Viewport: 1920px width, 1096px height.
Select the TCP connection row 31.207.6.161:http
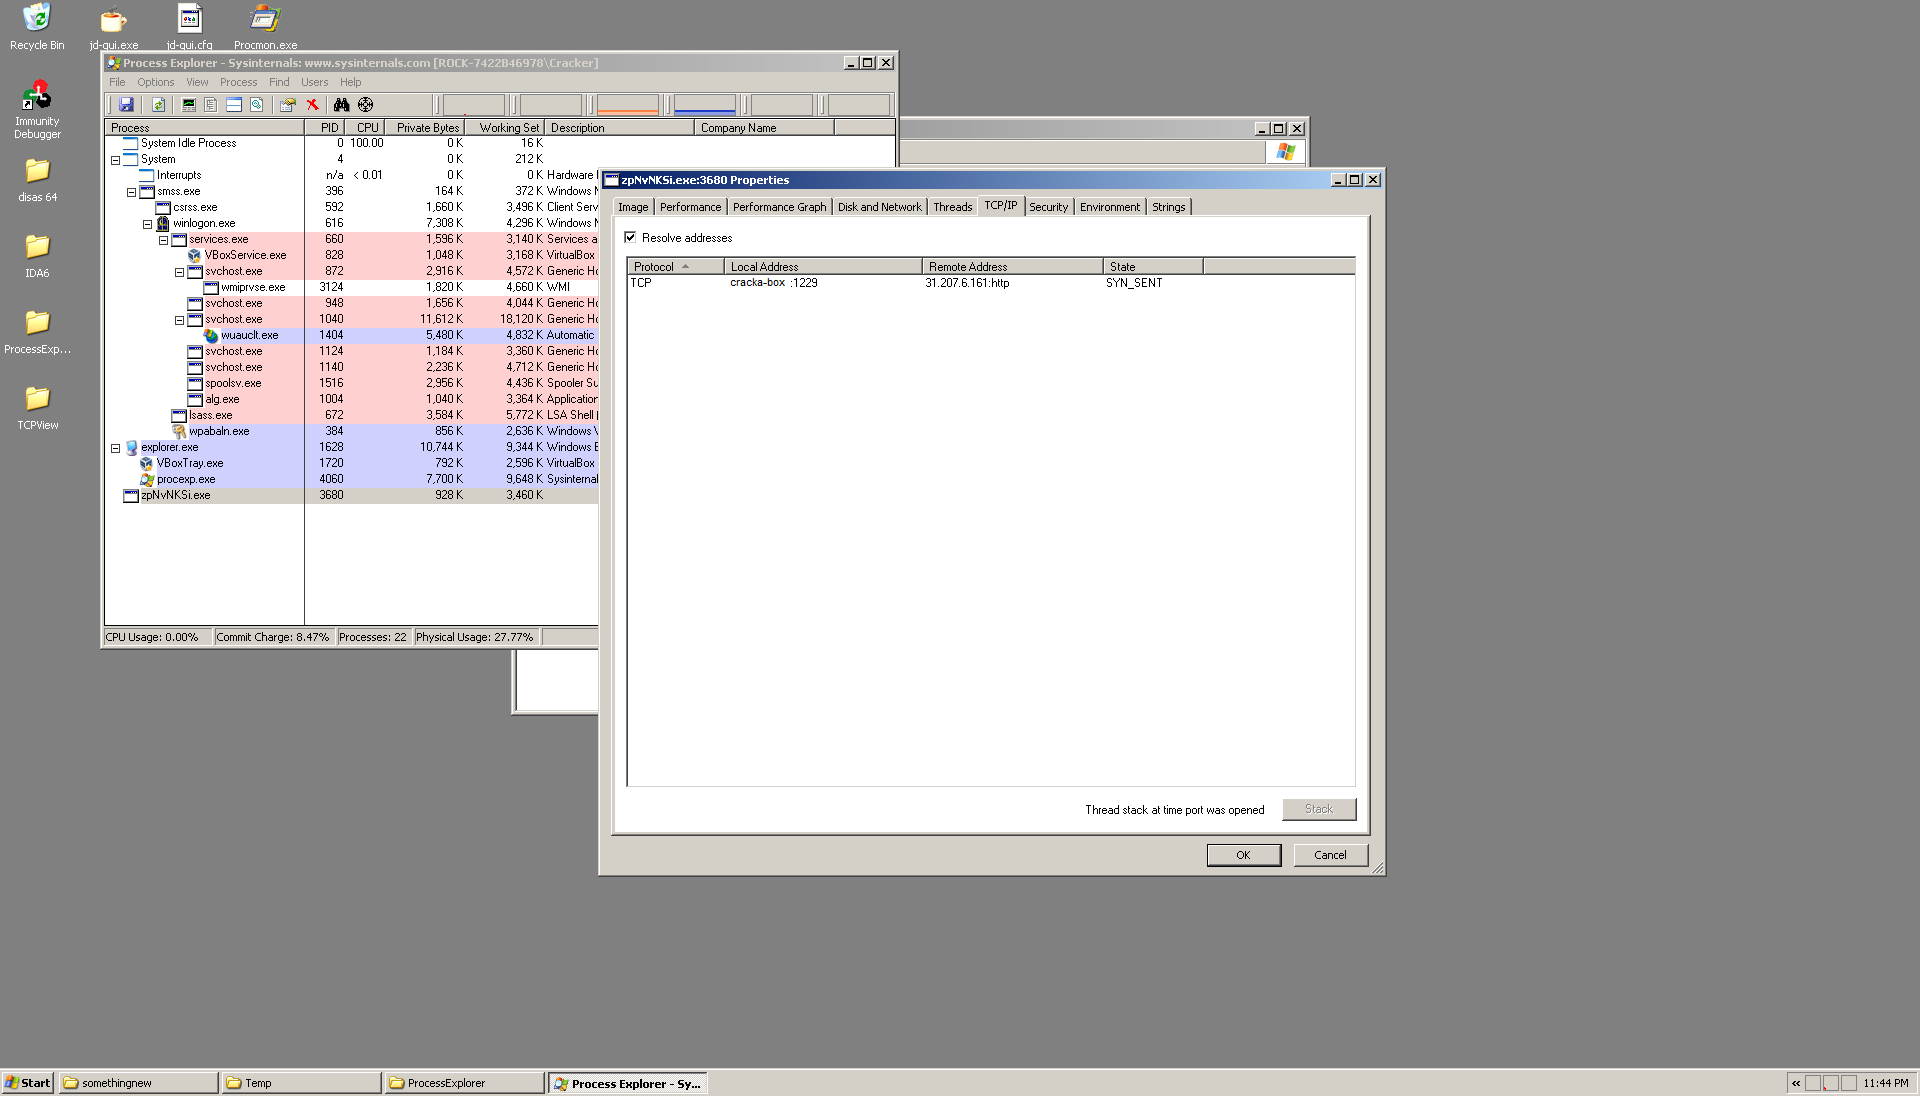pyautogui.click(x=990, y=283)
